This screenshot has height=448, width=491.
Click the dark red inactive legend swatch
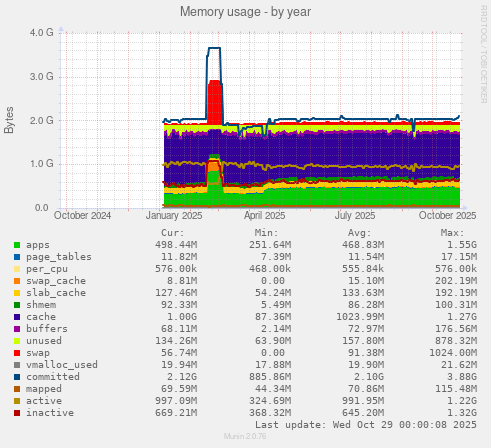(17, 413)
